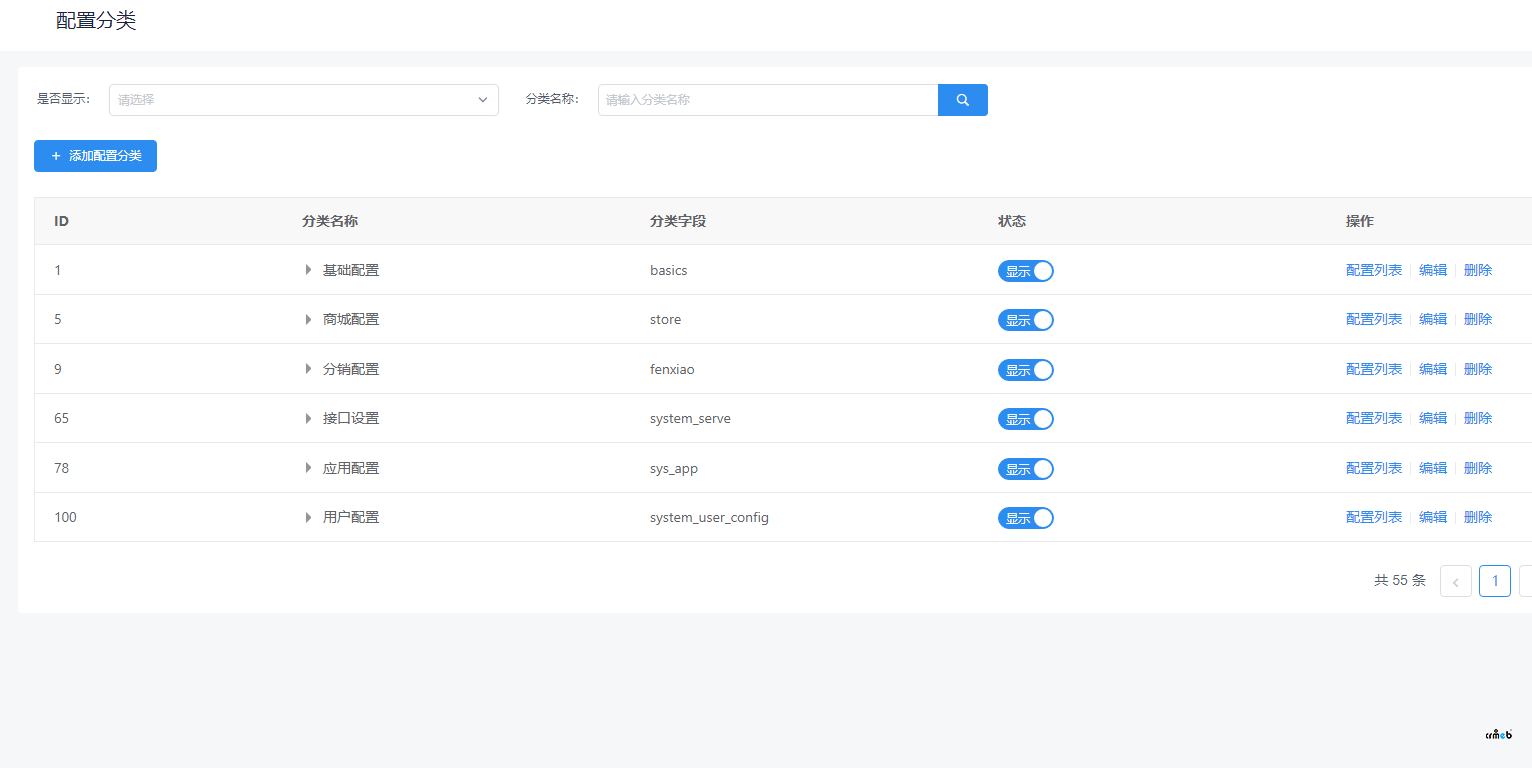Click the magnifier search button

tap(962, 100)
